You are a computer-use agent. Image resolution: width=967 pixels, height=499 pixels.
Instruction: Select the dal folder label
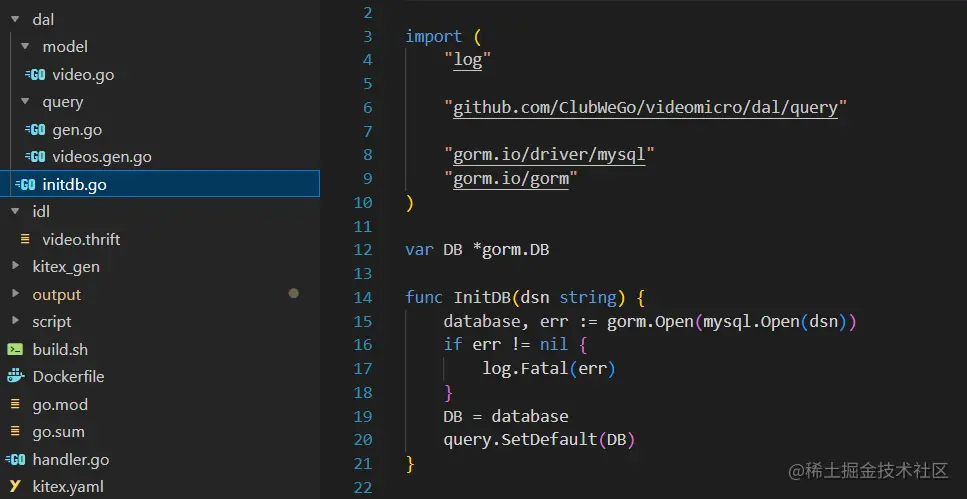[43, 20]
